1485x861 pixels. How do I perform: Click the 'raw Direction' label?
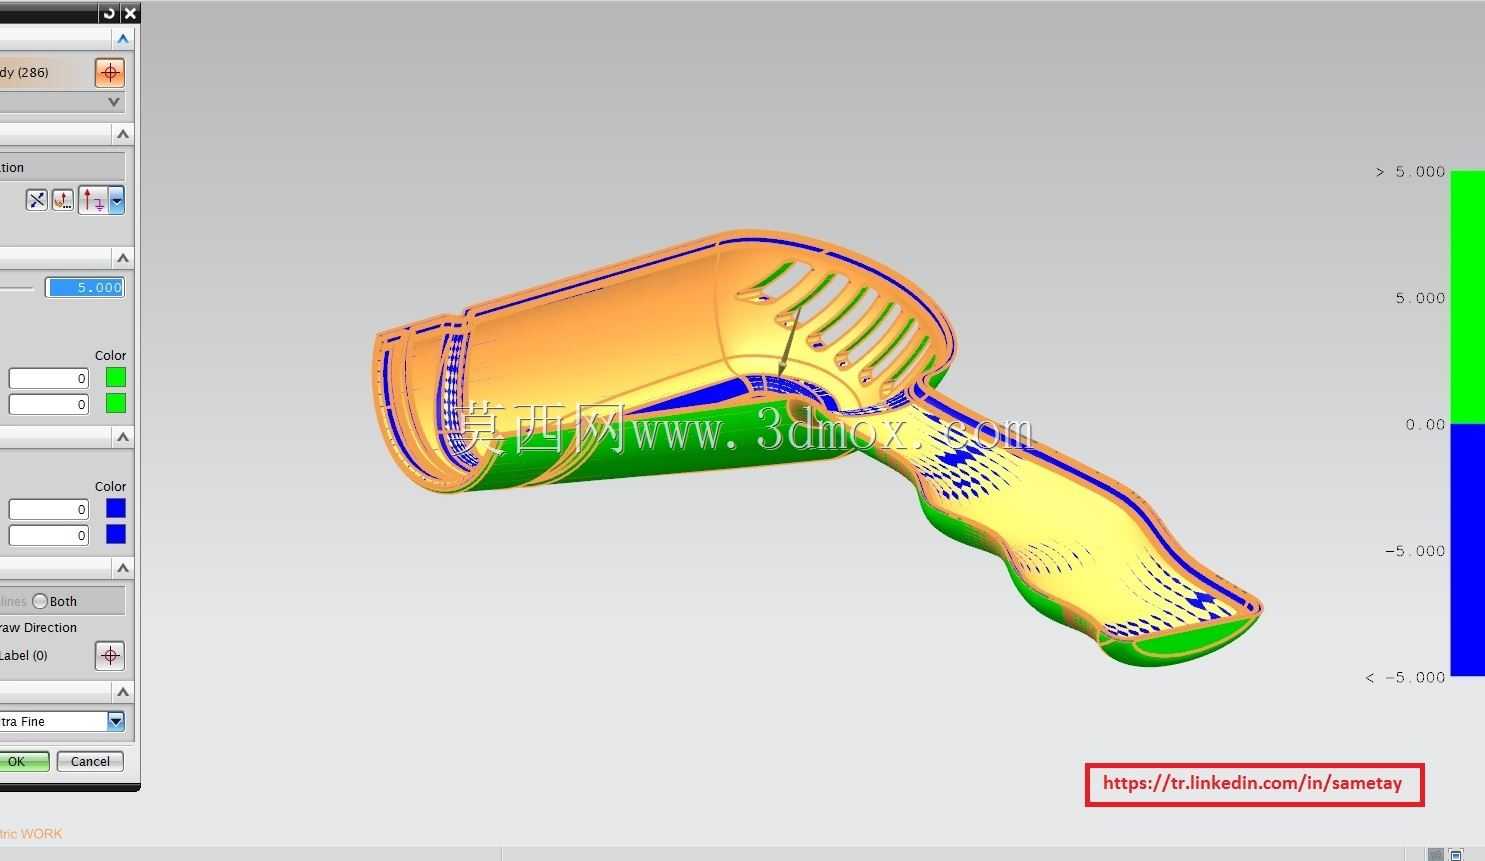pyautogui.click(x=38, y=628)
